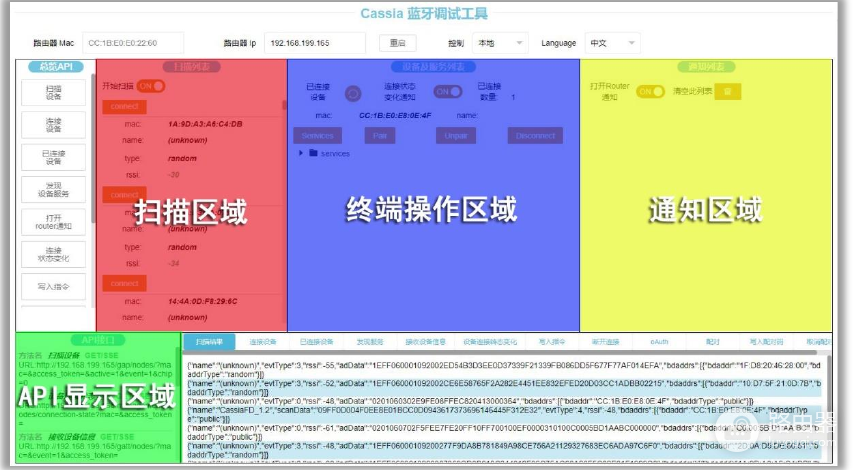
Task: Click the 已连接数量 count 1
Action: pyautogui.click(x=513, y=97)
